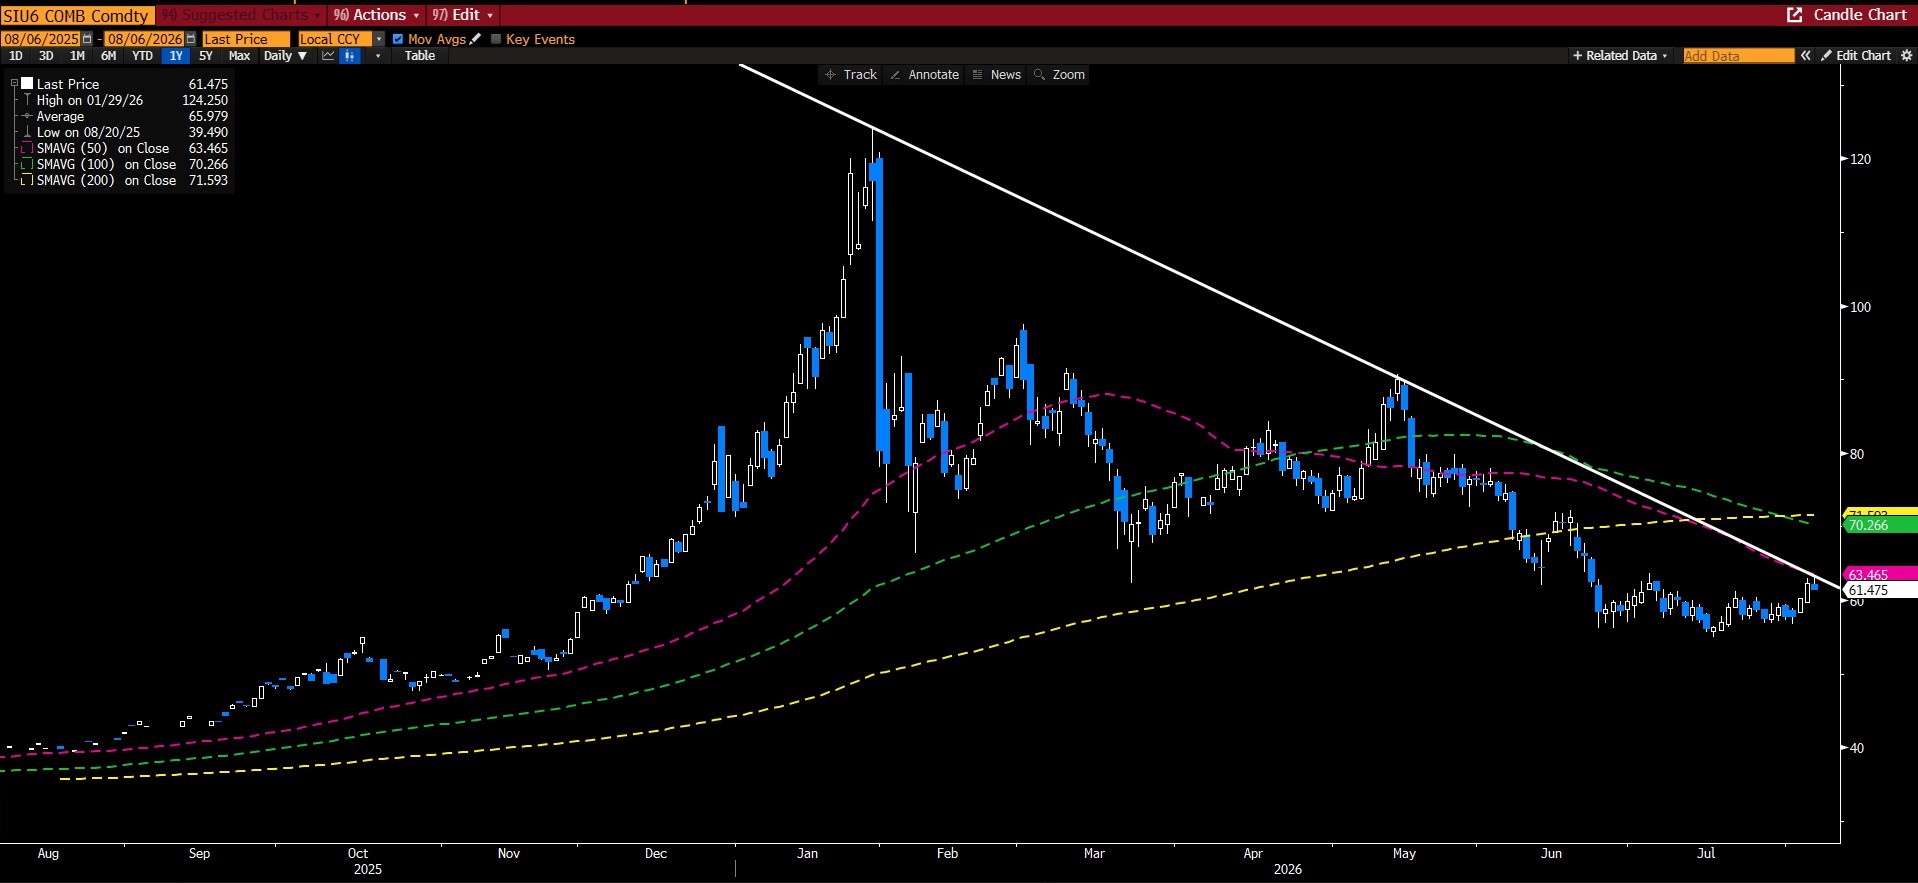Image resolution: width=1918 pixels, height=883 pixels.
Task: Select the candle chart type icon
Action: [x=350, y=56]
